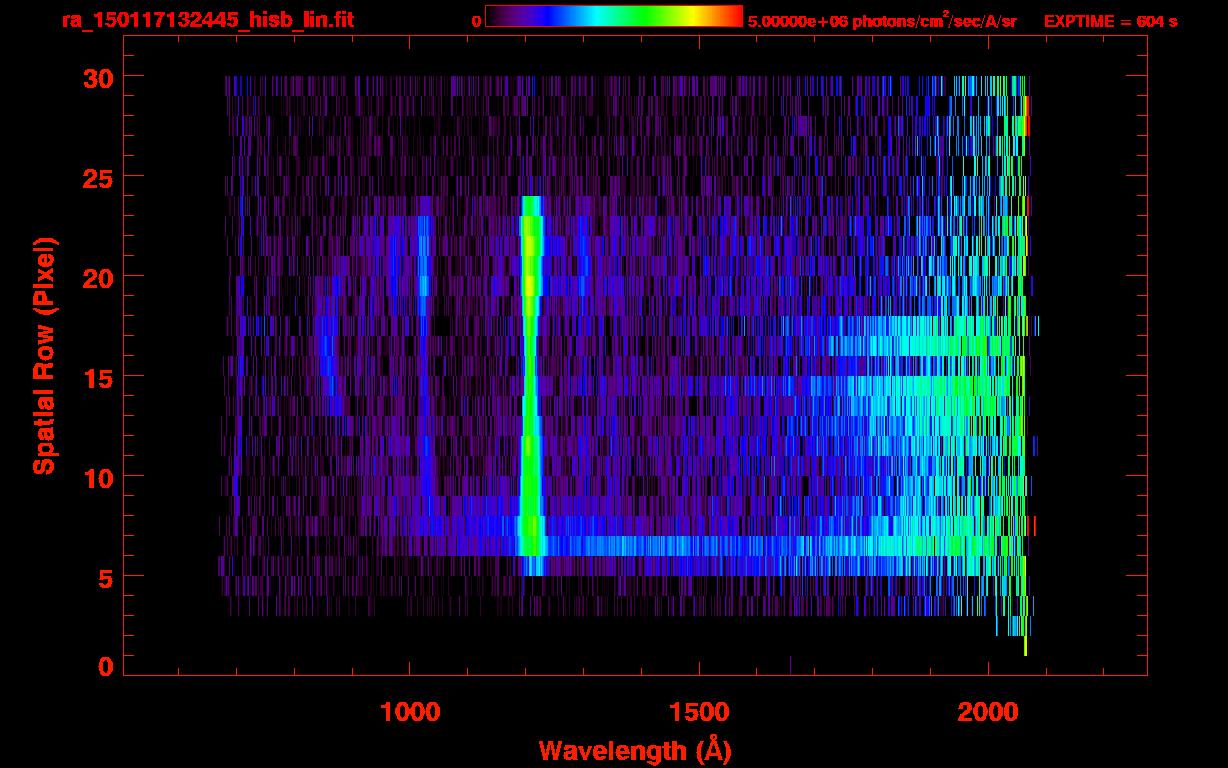Click the red end of the color bar

(x=734, y=17)
